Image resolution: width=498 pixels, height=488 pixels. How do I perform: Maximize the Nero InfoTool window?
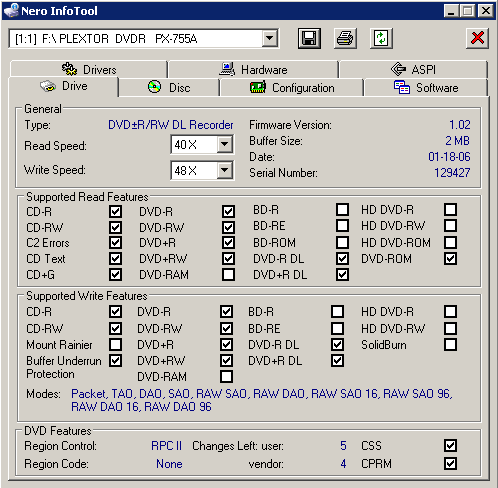coord(467,11)
